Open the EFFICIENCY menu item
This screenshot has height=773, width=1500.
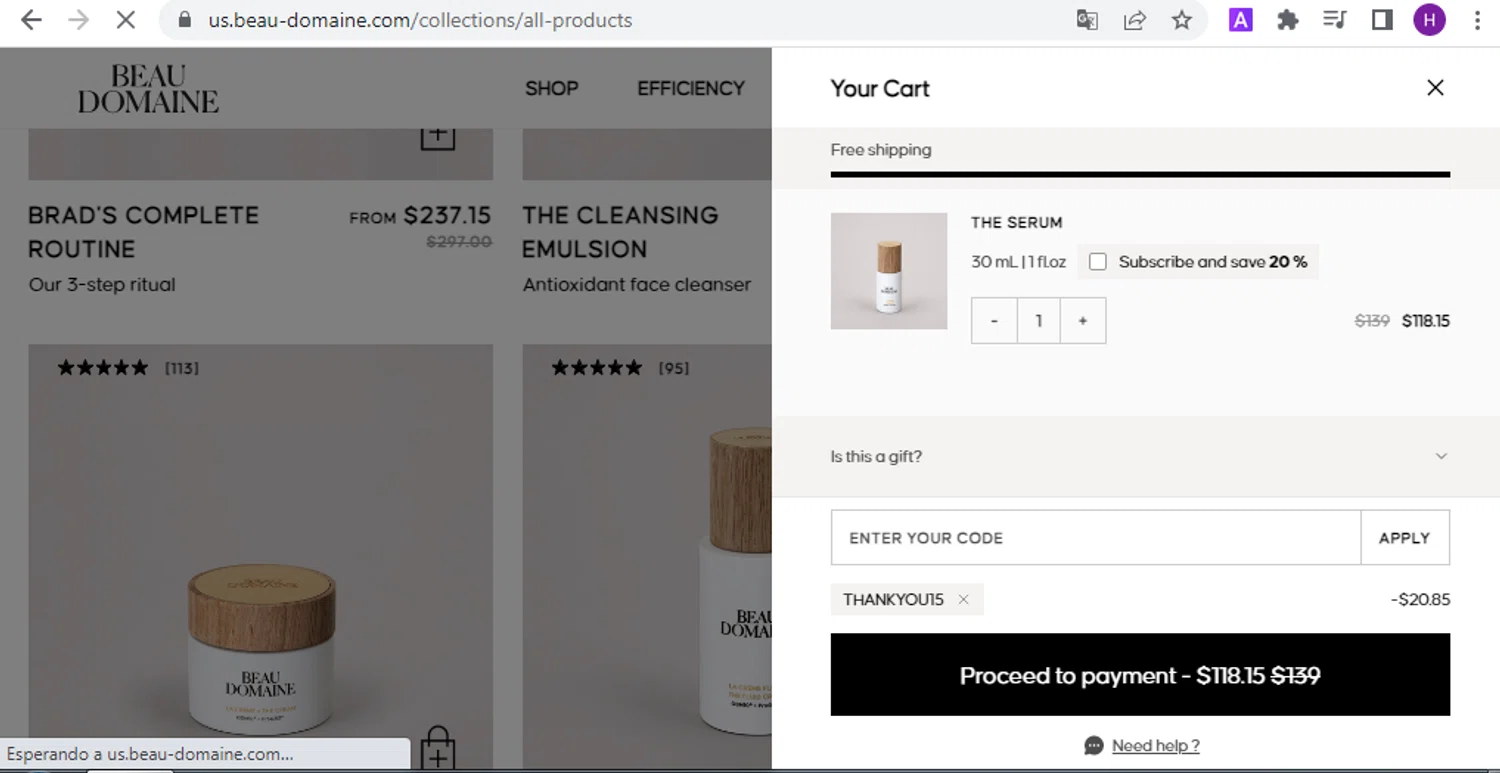[691, 88]
